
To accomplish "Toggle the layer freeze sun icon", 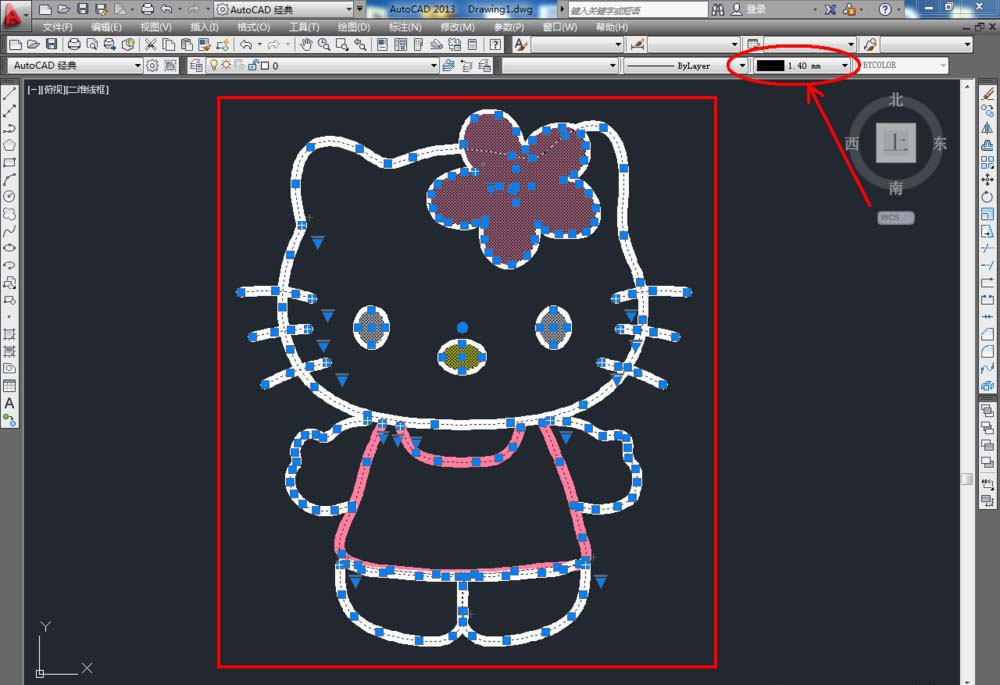I will pyautogui.click(x=226, y=65).
